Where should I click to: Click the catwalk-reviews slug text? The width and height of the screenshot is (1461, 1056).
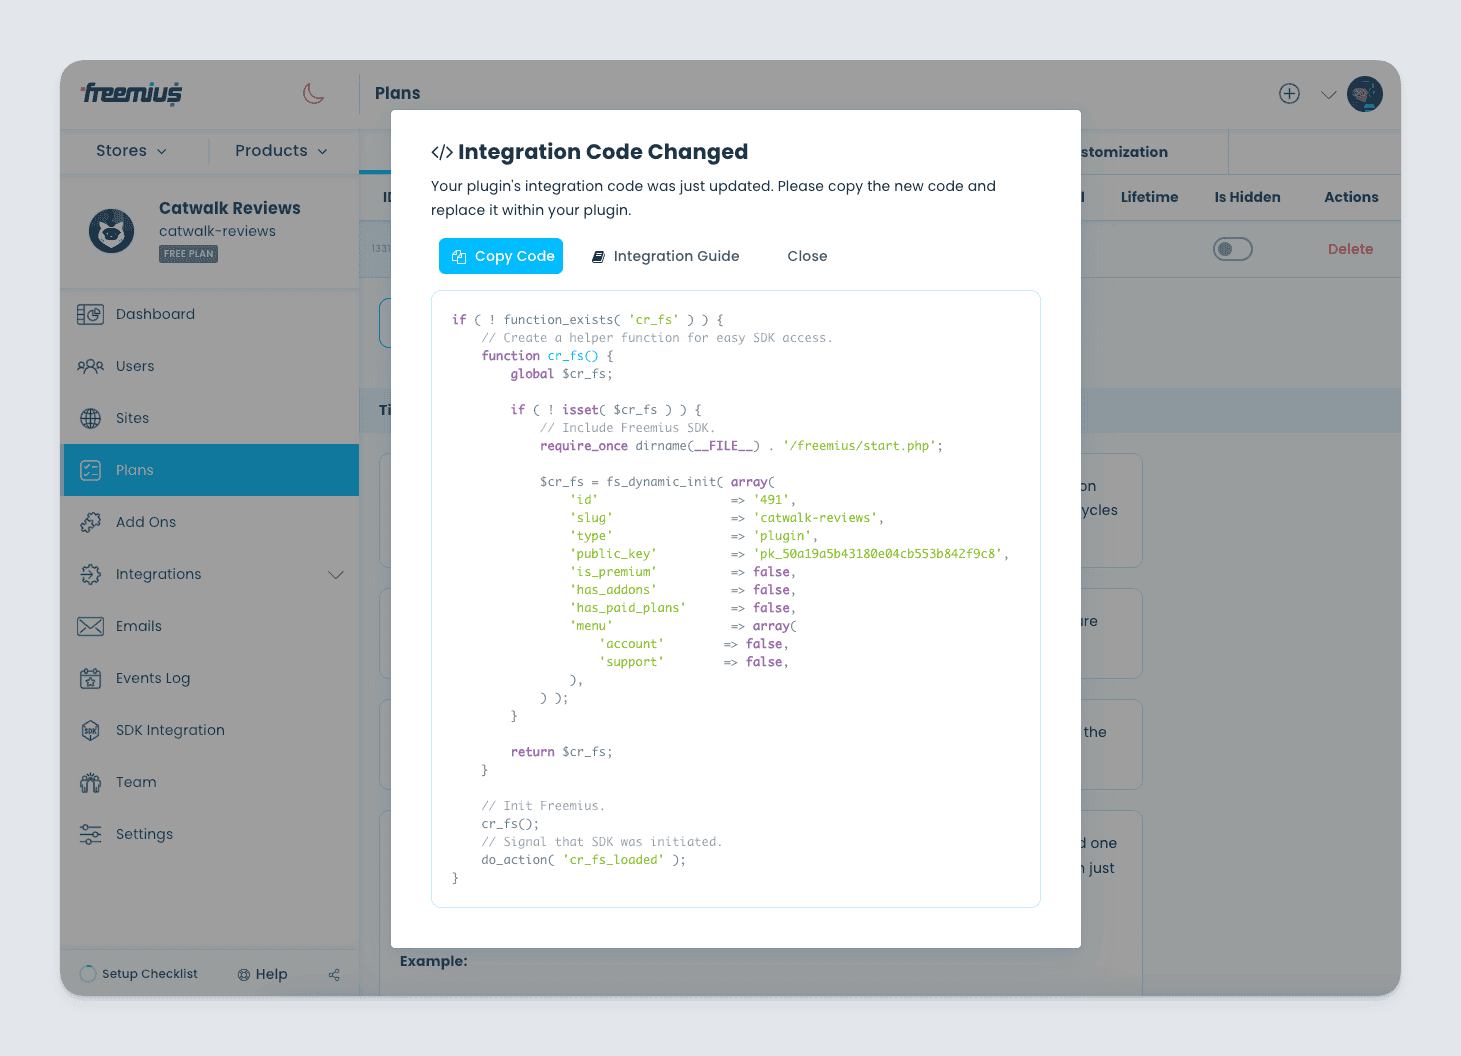tap(217, 231)
